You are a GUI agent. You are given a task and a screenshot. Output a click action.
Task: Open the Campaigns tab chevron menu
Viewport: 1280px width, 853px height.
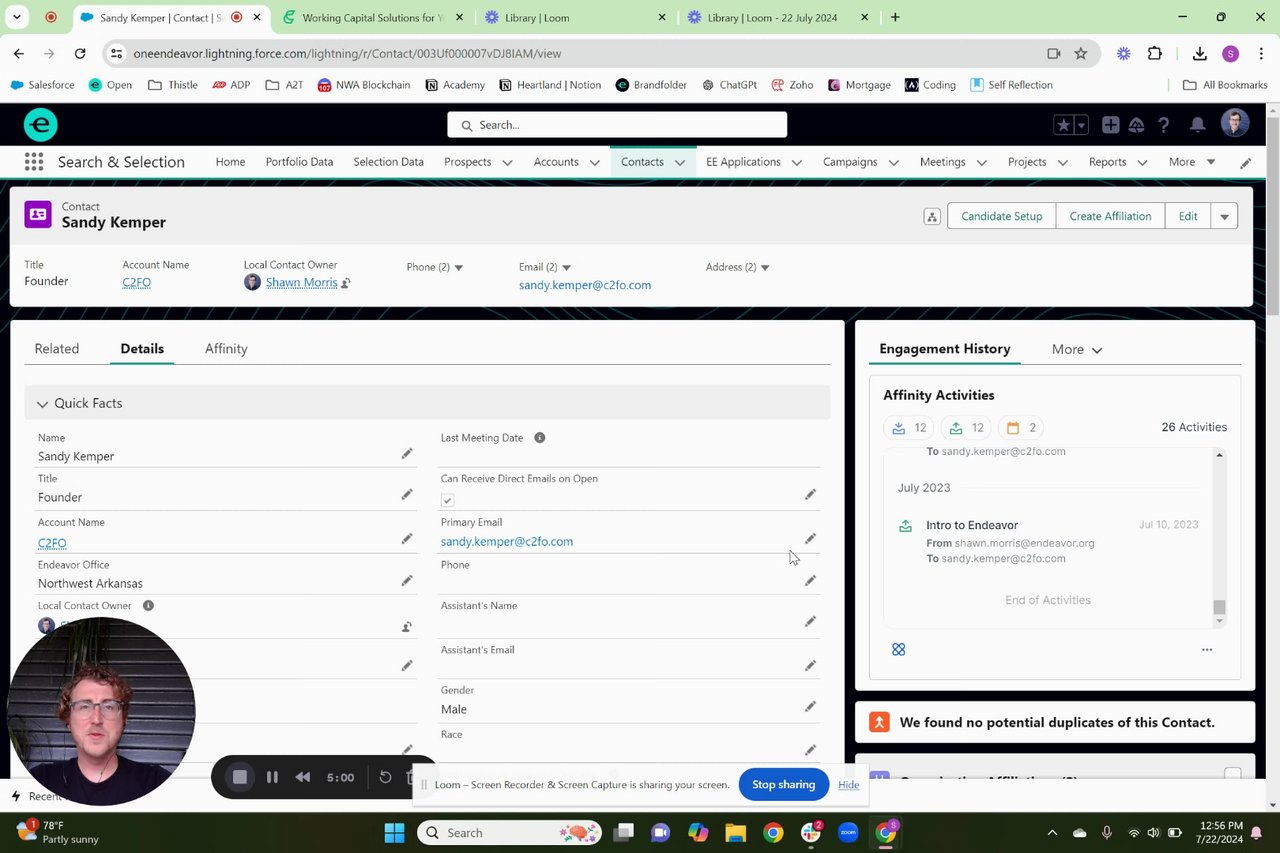[893, 162]
